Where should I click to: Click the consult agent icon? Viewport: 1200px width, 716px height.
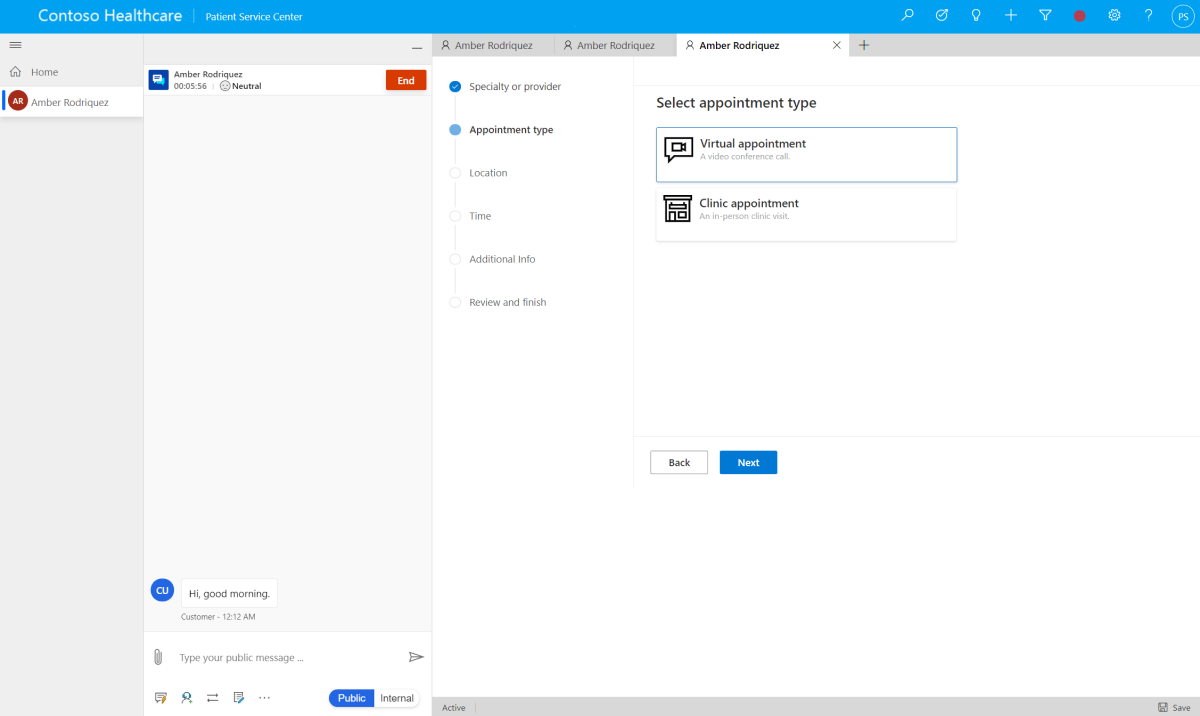click(187, 698)
